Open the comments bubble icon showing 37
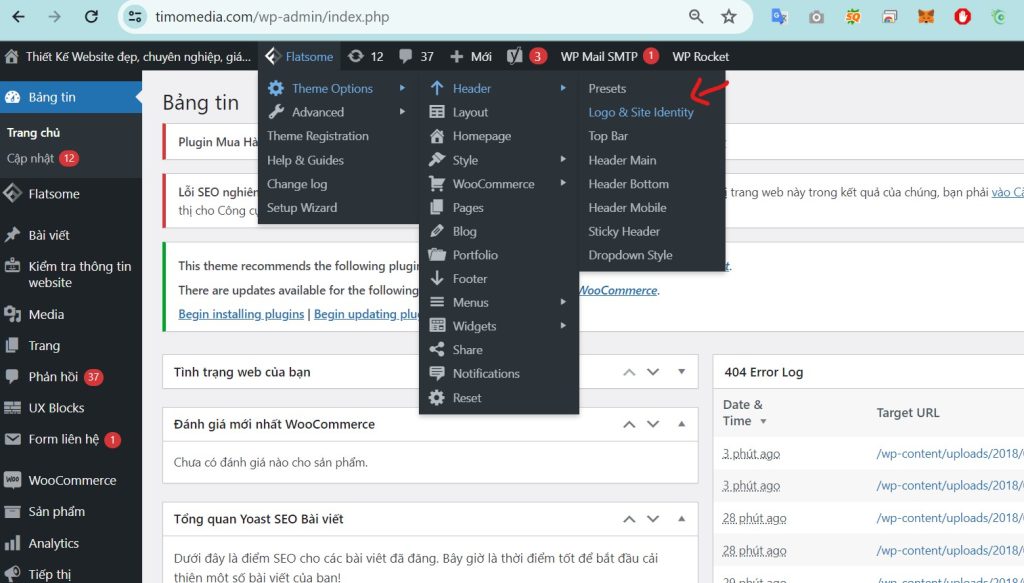 click(406, 56)
